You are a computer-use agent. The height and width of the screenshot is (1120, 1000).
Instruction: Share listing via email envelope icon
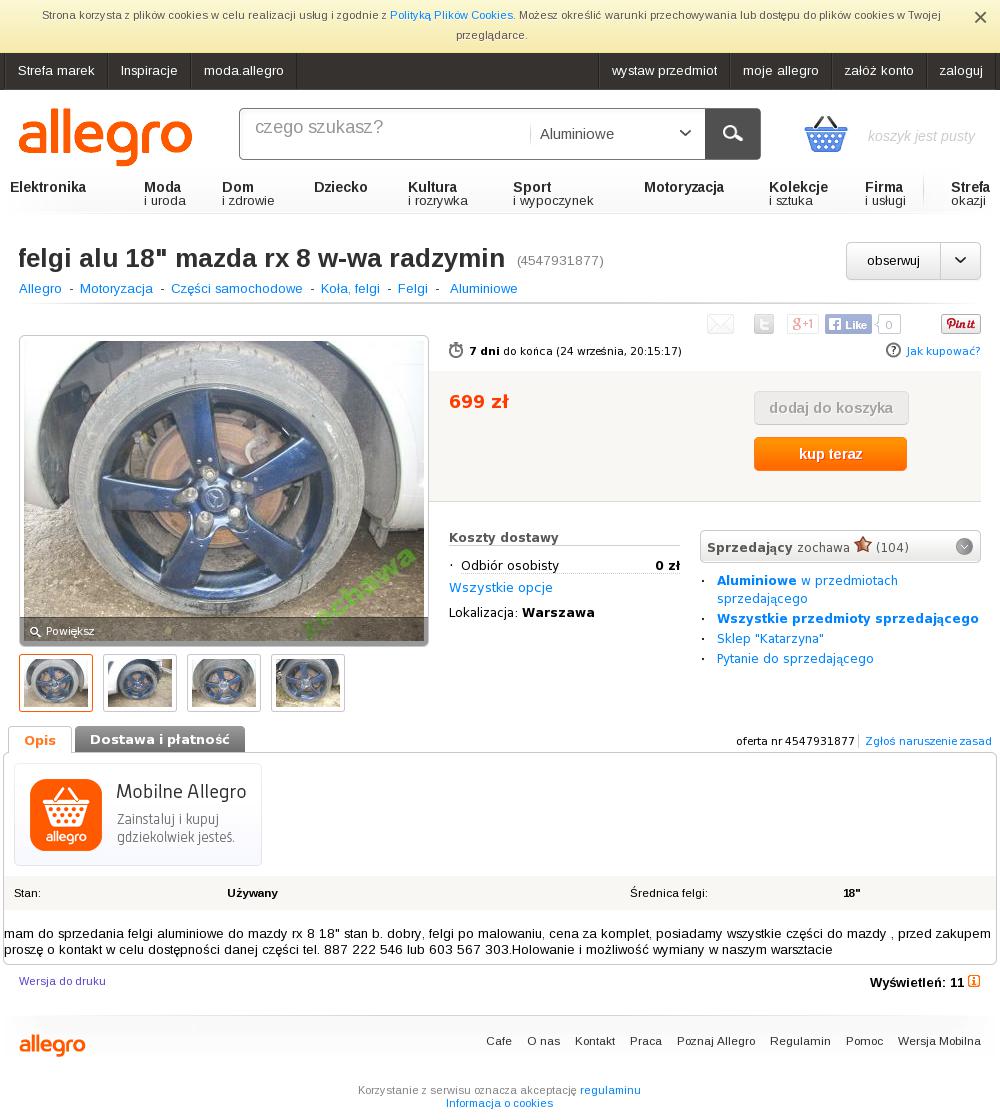tap(720, 324)
